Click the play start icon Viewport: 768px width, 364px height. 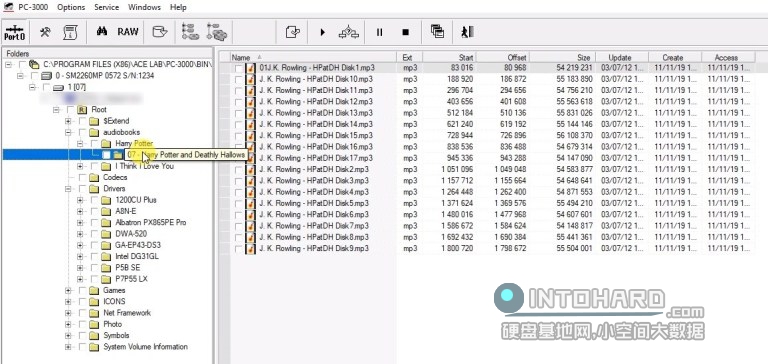pyautogui.click(x=322, y=32)
